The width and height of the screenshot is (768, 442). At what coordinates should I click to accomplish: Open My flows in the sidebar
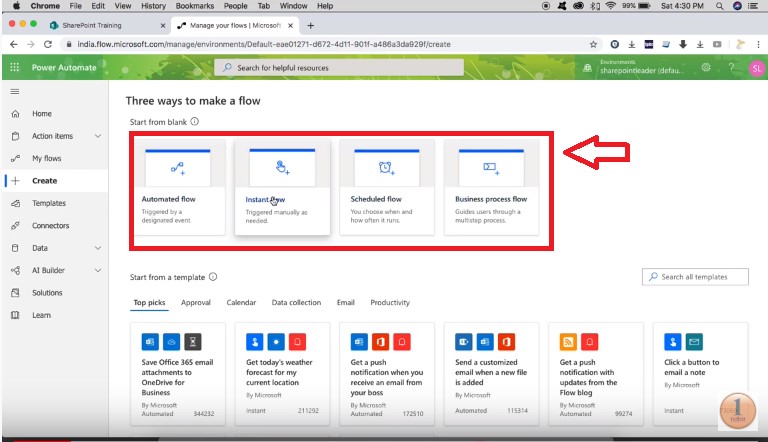[x=46, y=159]
